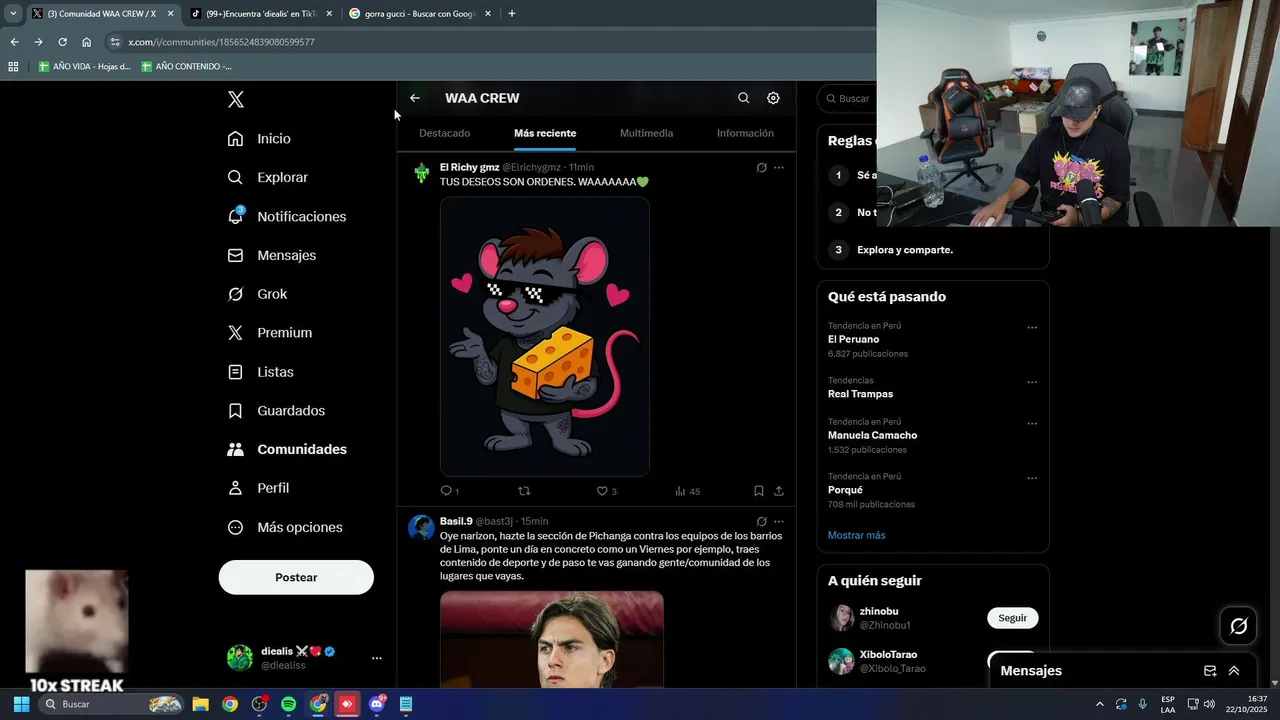Share El Richy gmz post
The height and width of the screenshot is (720, 1280).
point(779,491)
